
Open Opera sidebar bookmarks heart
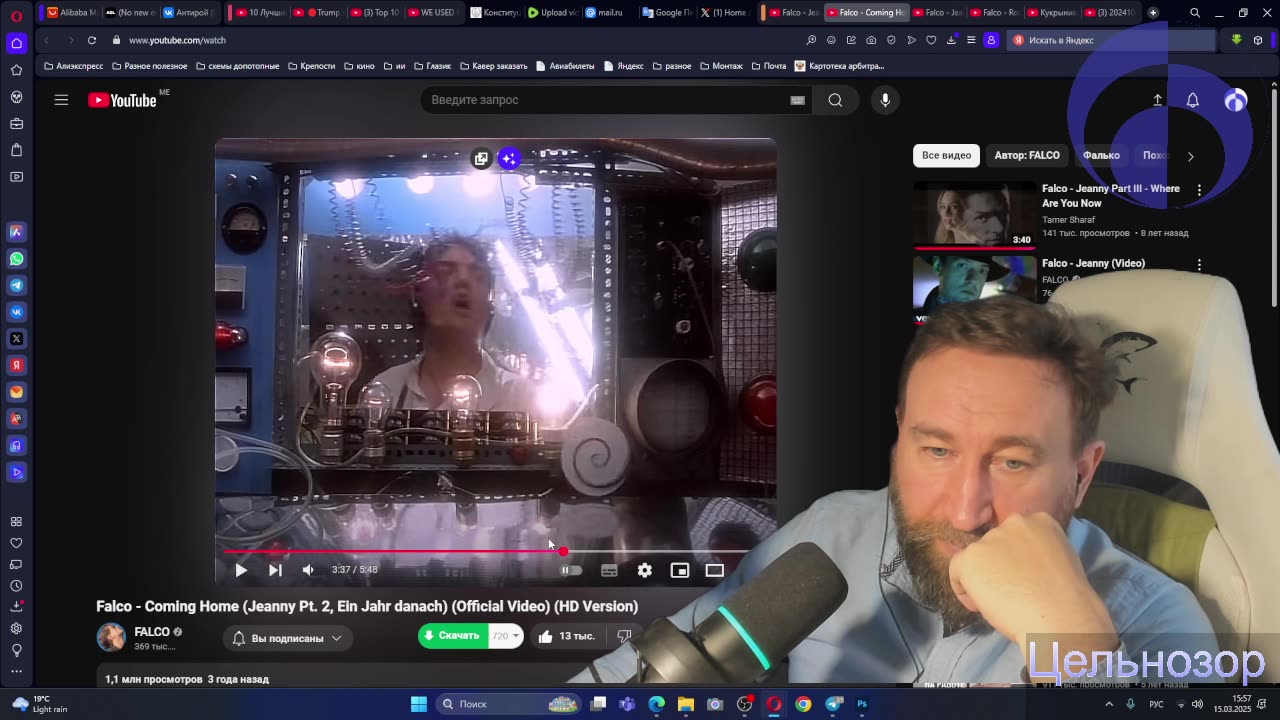(x=16, y=543)
